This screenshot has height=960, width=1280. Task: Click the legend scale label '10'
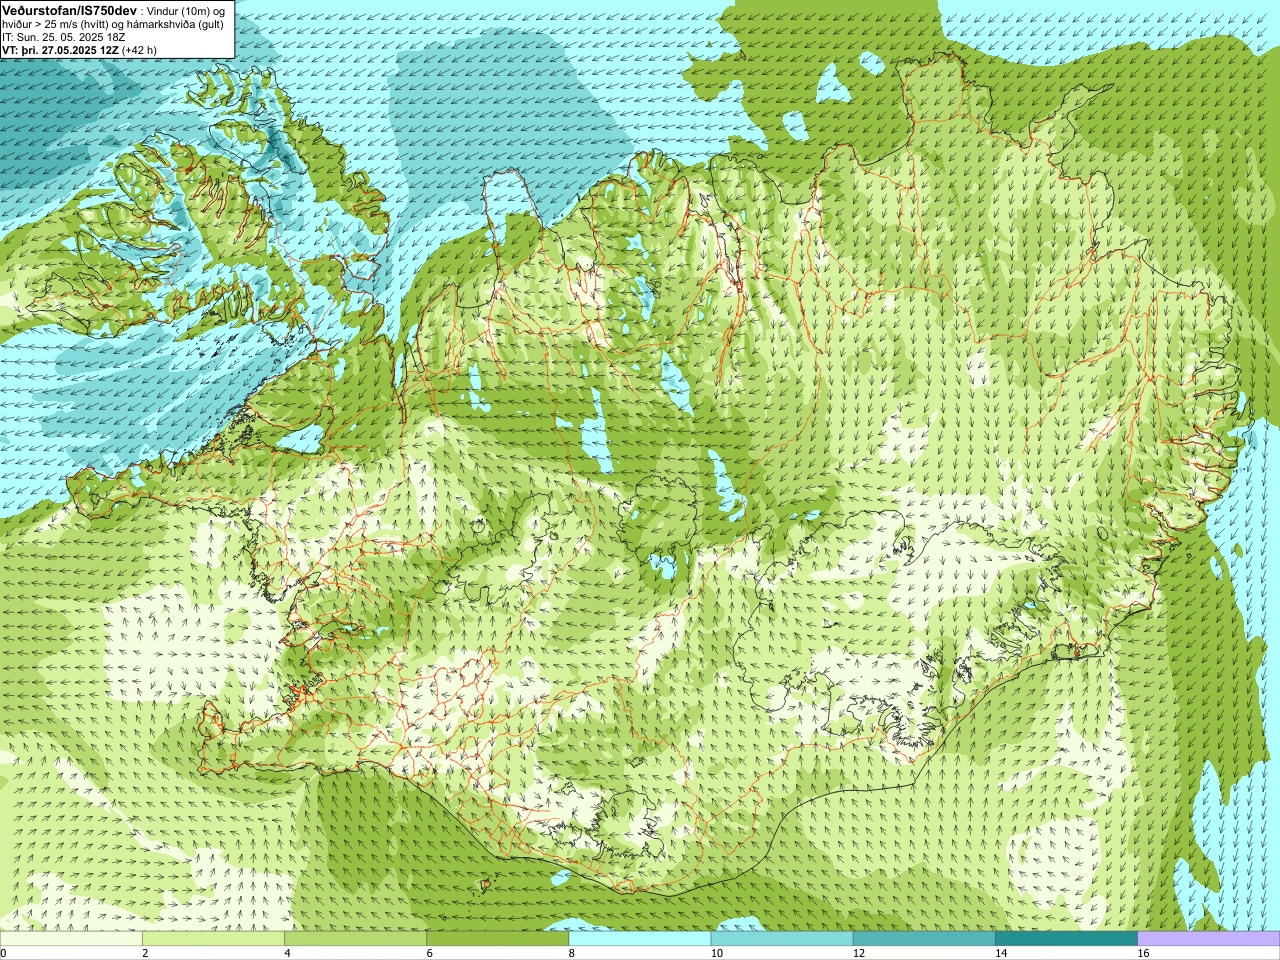[717, 953]
